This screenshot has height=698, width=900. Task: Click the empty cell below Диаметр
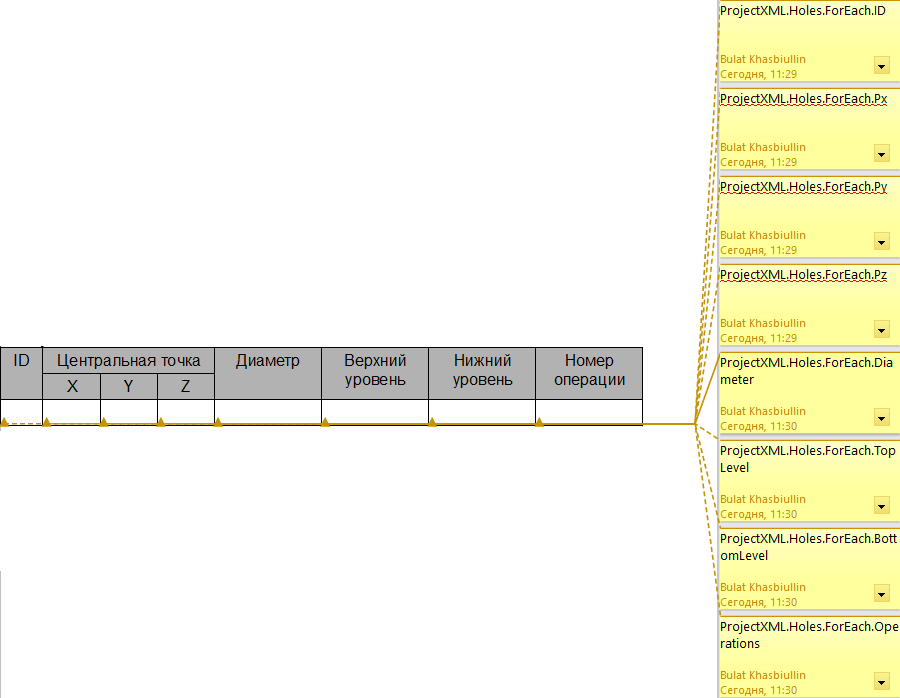[x=267, y=411]
